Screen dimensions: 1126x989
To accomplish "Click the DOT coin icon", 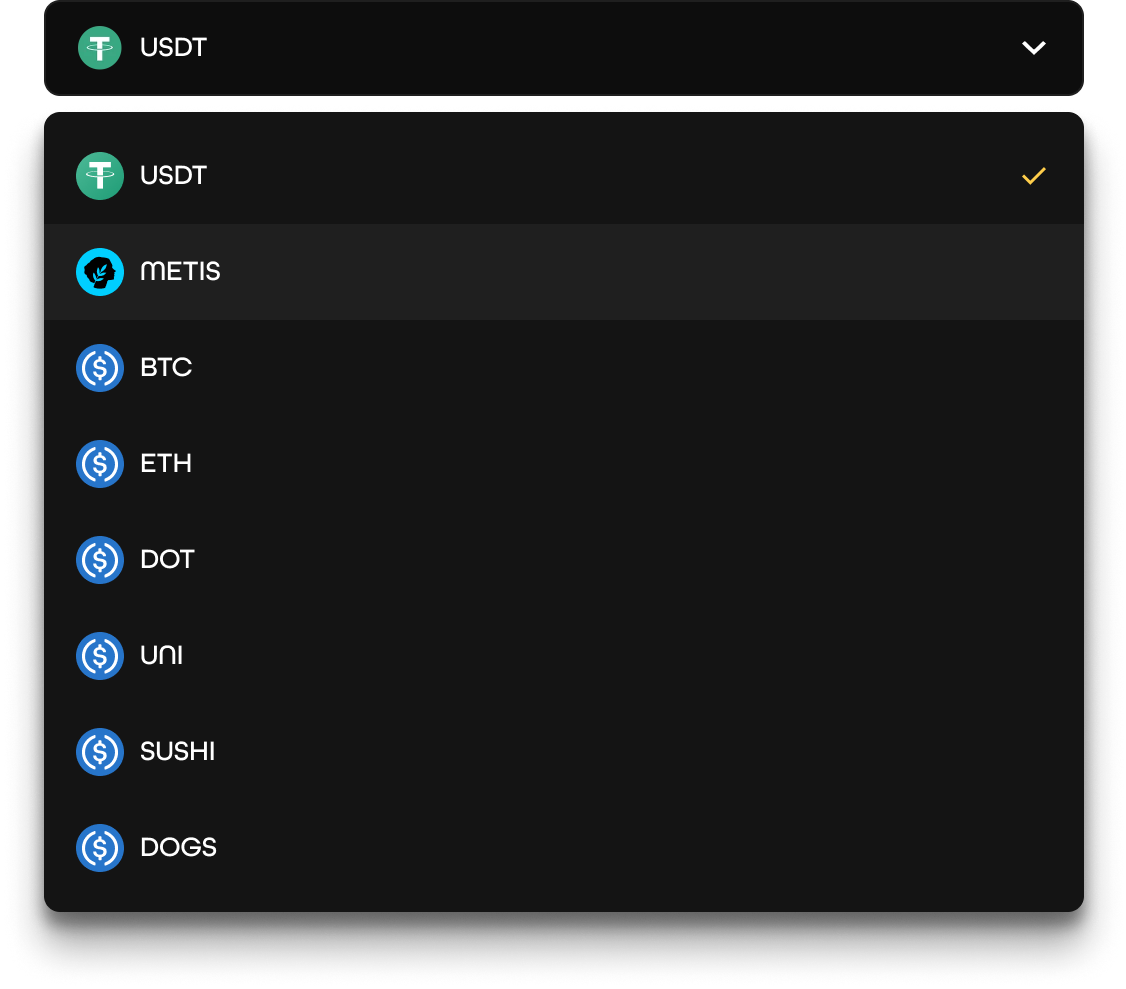I will tap(100, 560).
